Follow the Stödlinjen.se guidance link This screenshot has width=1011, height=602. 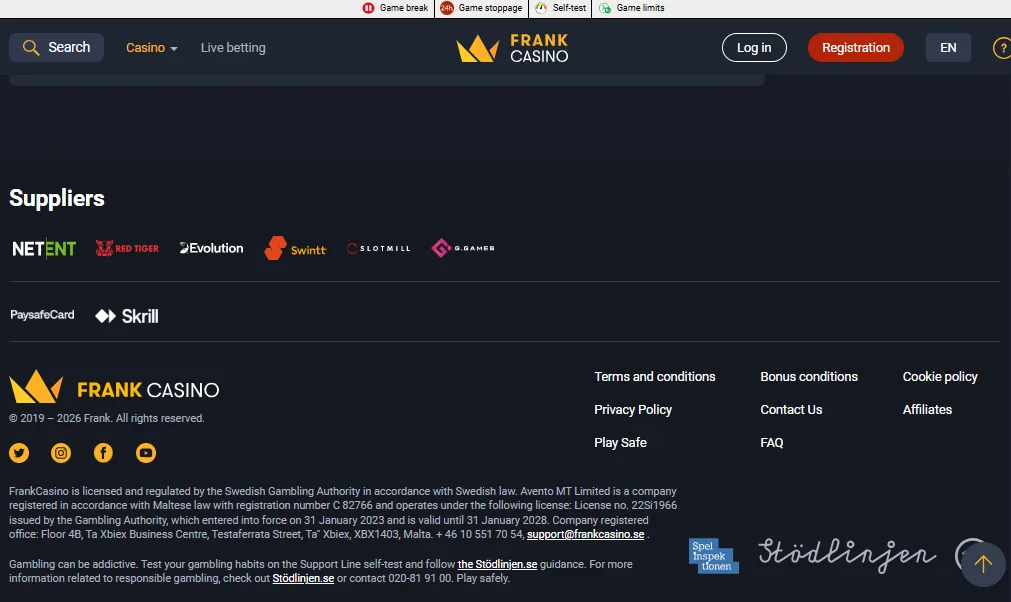click(x=497, y=564)
